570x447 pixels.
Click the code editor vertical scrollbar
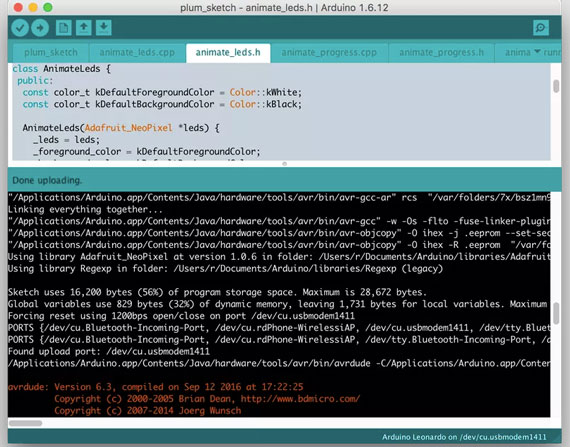point(556,86)
